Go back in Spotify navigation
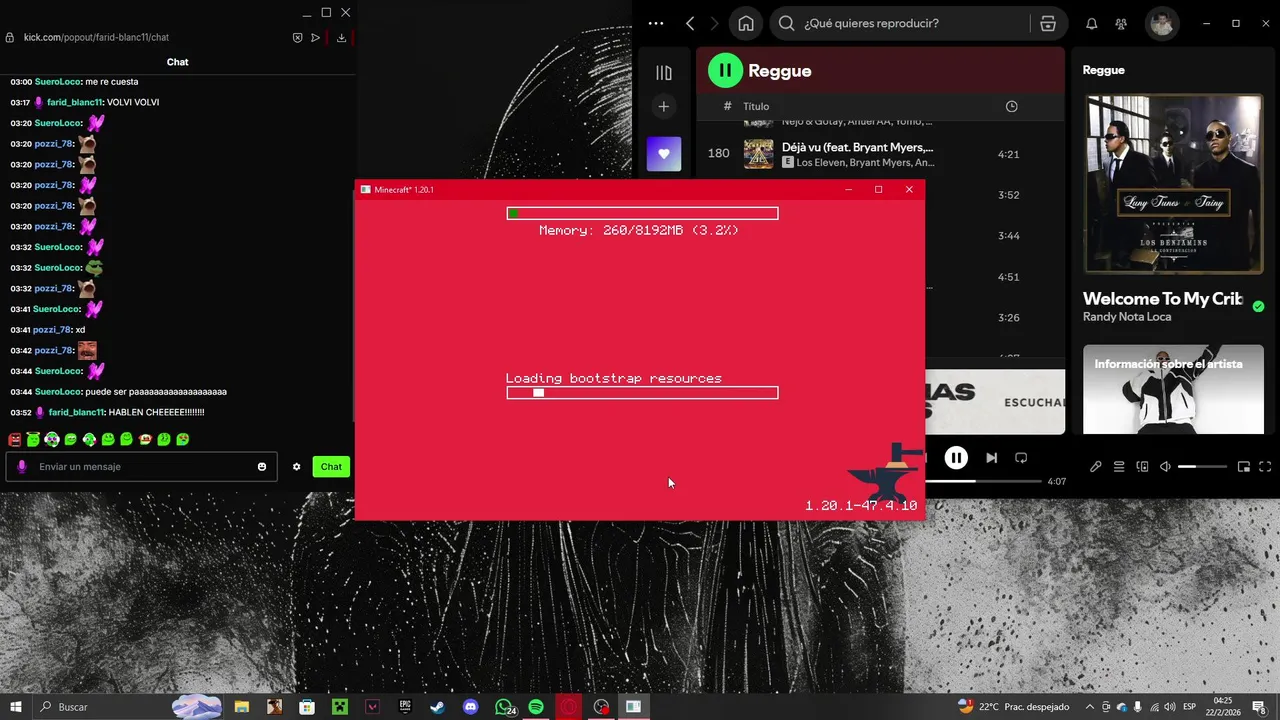 [x=690, y=23]
